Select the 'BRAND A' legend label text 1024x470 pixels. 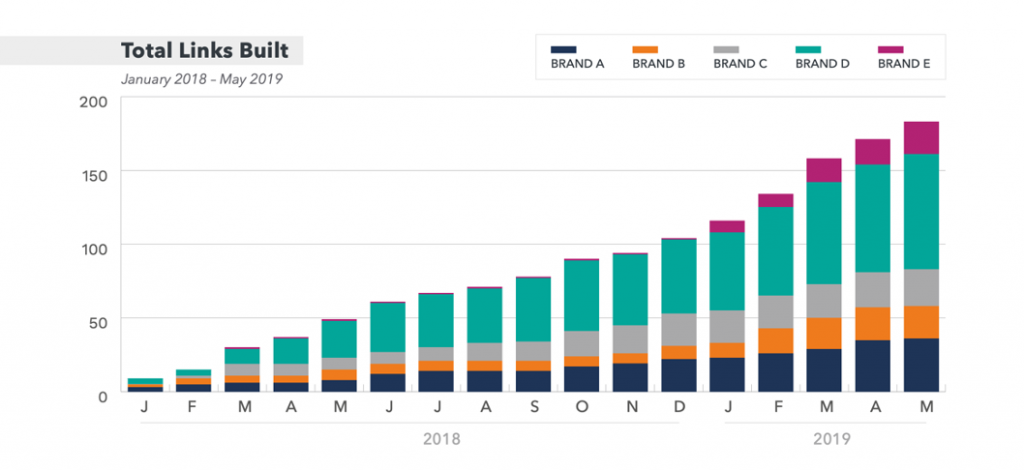click(577, 64)
